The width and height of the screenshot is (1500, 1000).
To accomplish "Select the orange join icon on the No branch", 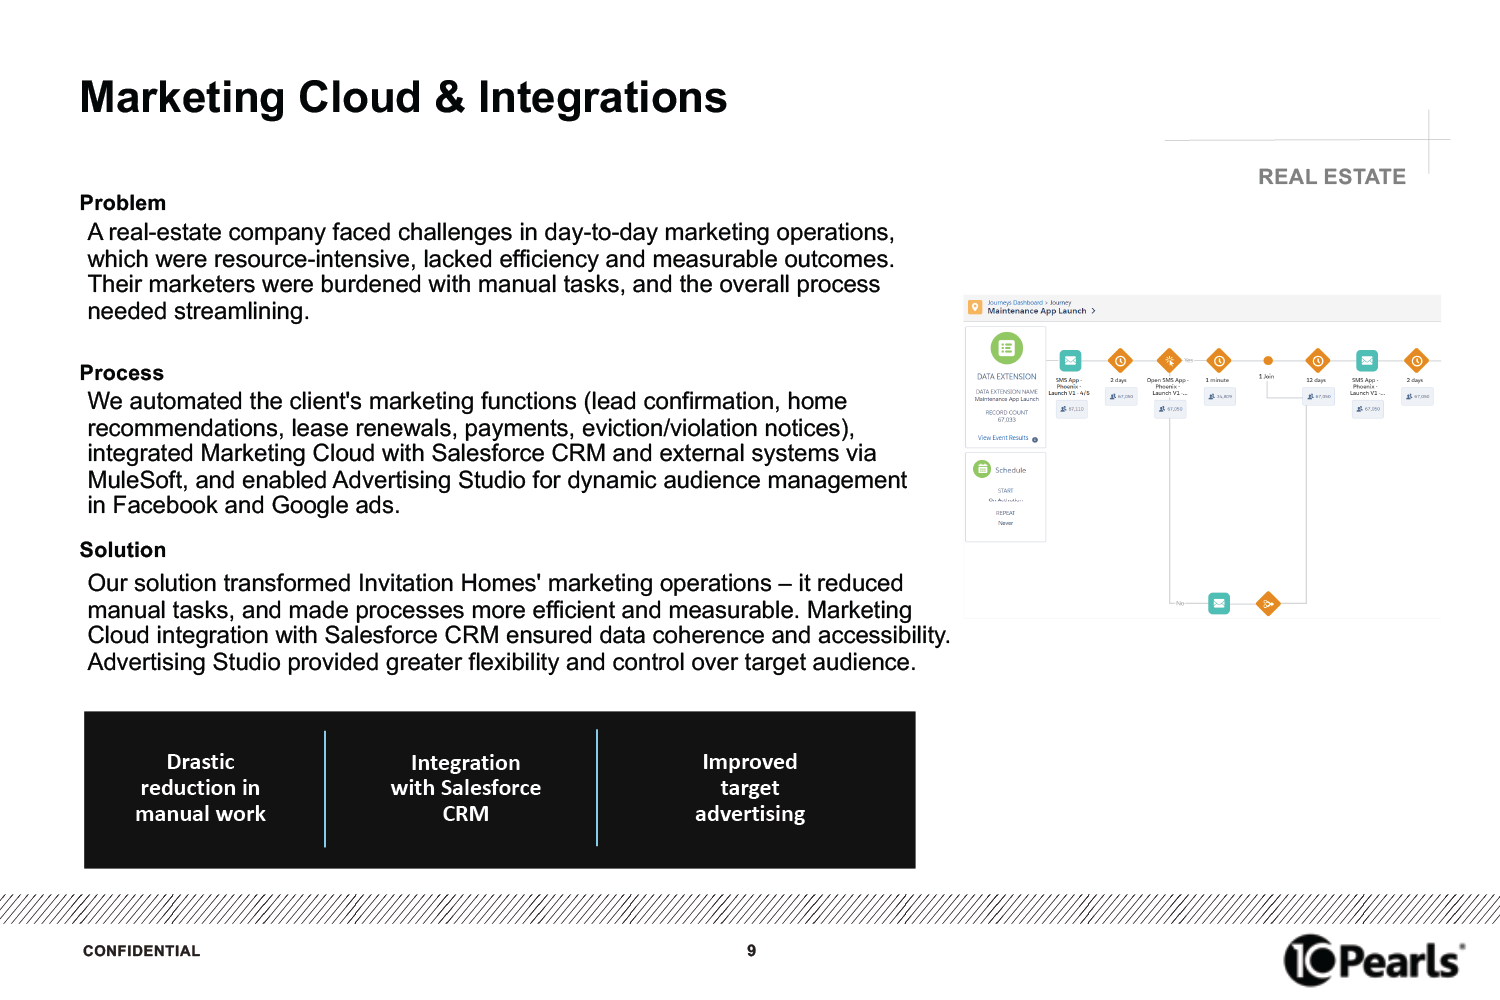I will tap(1268, 603).
